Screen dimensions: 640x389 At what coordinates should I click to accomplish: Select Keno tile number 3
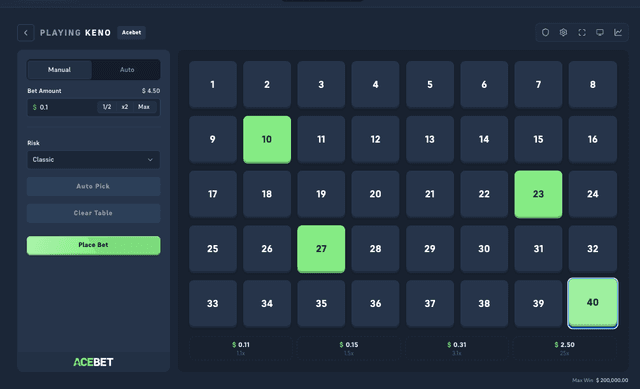pos(321,84)
